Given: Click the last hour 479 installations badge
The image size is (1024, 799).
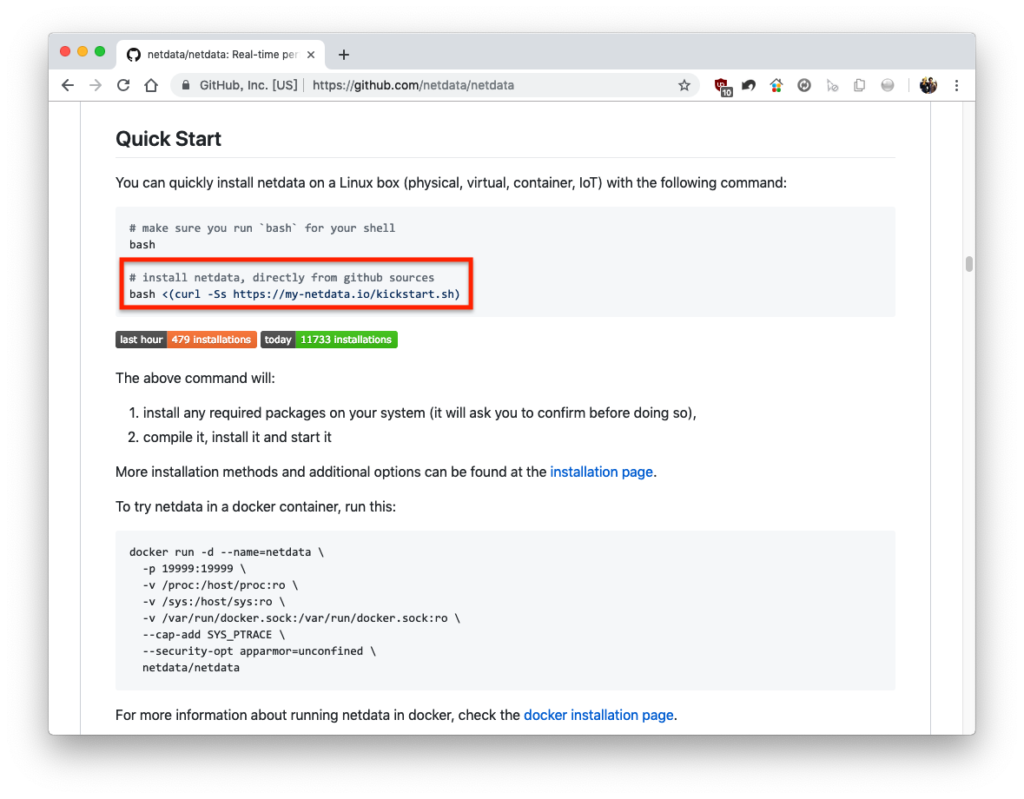Looking at the screenshot, I should coord(186,340).
